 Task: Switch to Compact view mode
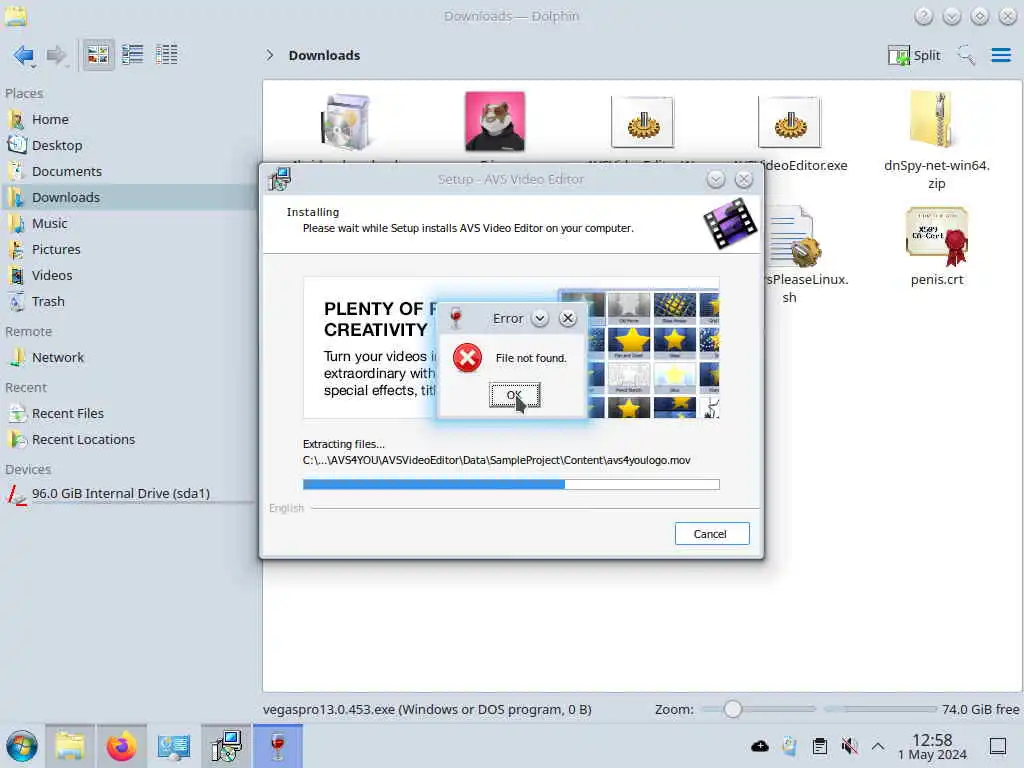click(133, 55)
